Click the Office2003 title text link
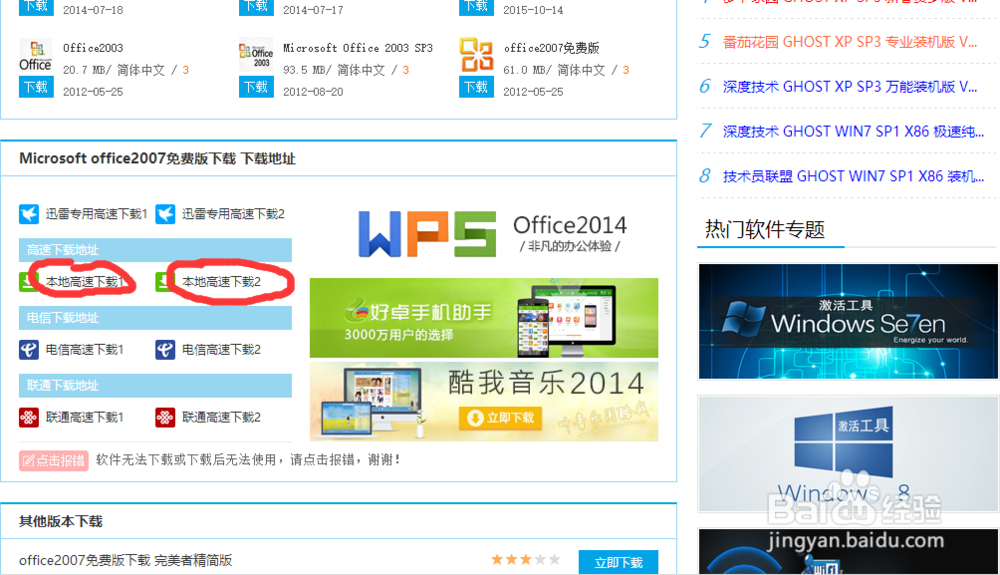Screen dimensions: 1000x575 click(x=93, y=48)
